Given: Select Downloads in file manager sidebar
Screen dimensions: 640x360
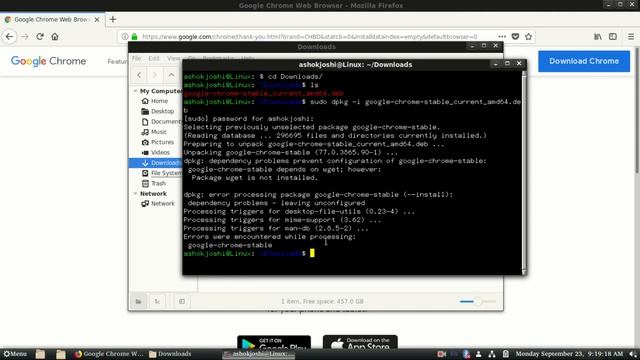Looking at the screenshot, I should pyautogui.click(x=156, y=163).
